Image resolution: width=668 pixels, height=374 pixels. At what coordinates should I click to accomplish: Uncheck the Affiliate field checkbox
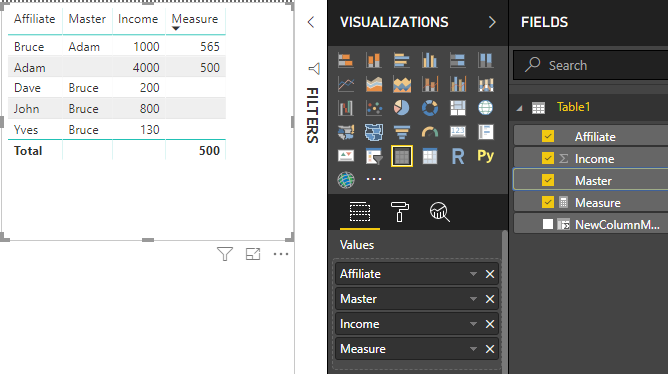click(x=548, y=136)
